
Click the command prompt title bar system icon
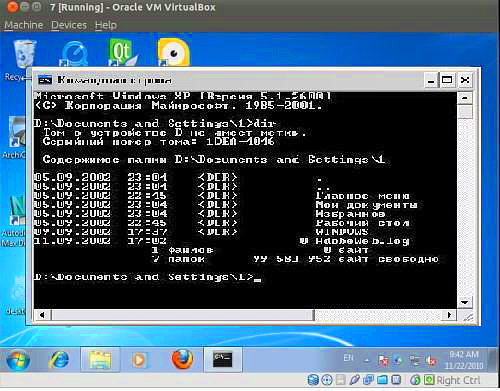click(x=45, y=80)
